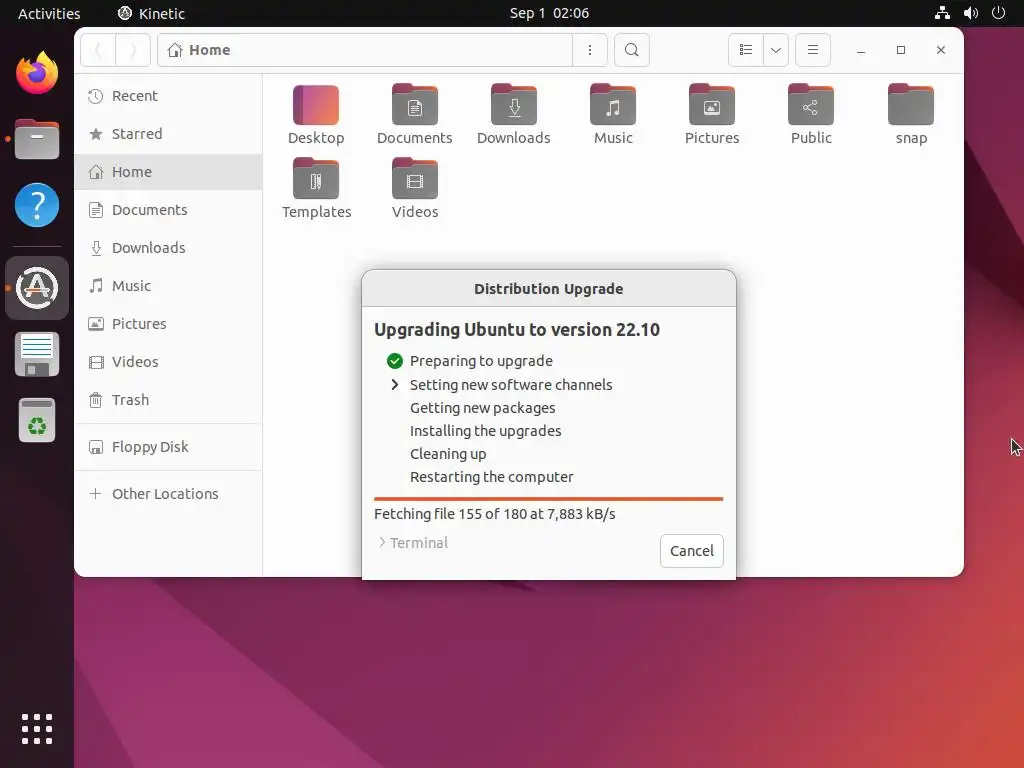1024x768 pixels.
Task: Select Home in the sidebar
Action: 168,172
